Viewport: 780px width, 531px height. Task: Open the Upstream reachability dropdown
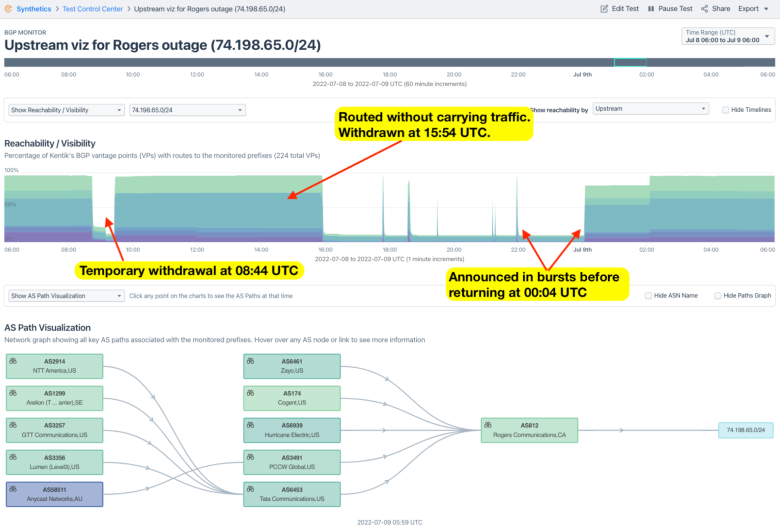click(x=651, y=108)
